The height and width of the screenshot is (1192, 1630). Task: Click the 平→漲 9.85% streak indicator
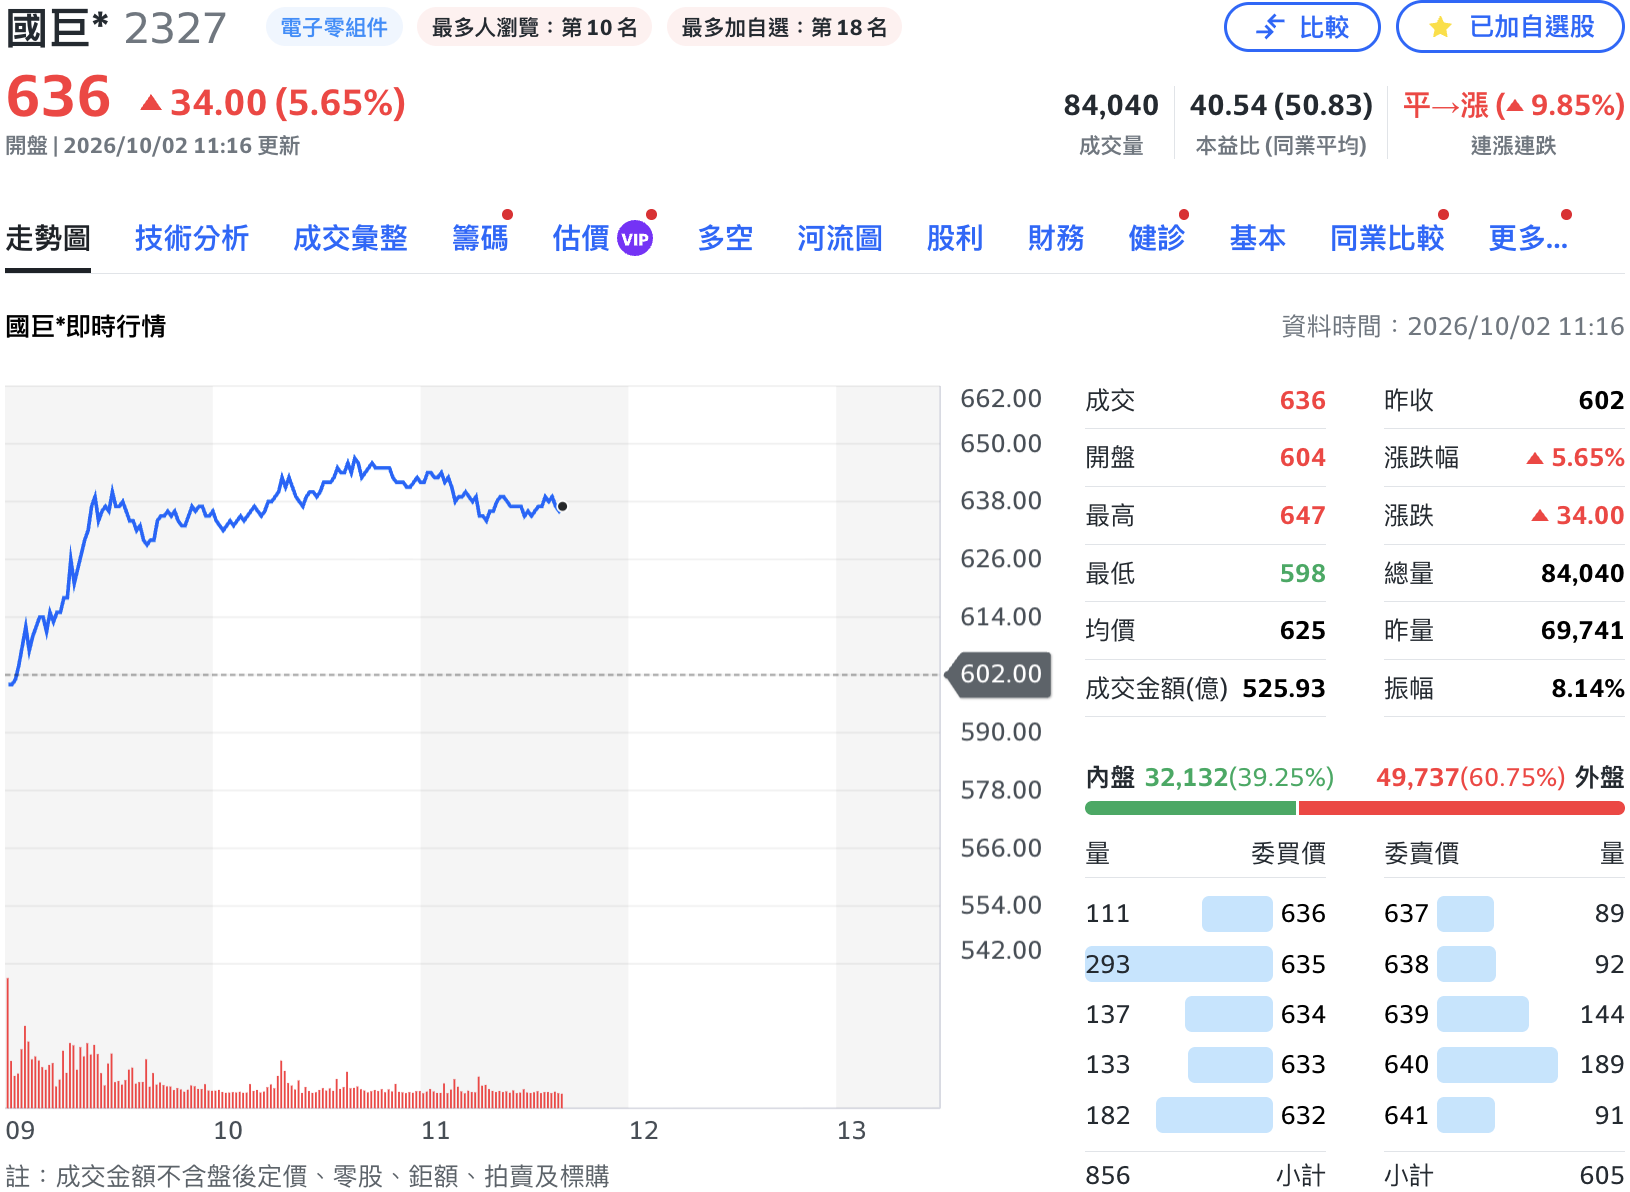pyautogui.click(x=1513, y=105)
